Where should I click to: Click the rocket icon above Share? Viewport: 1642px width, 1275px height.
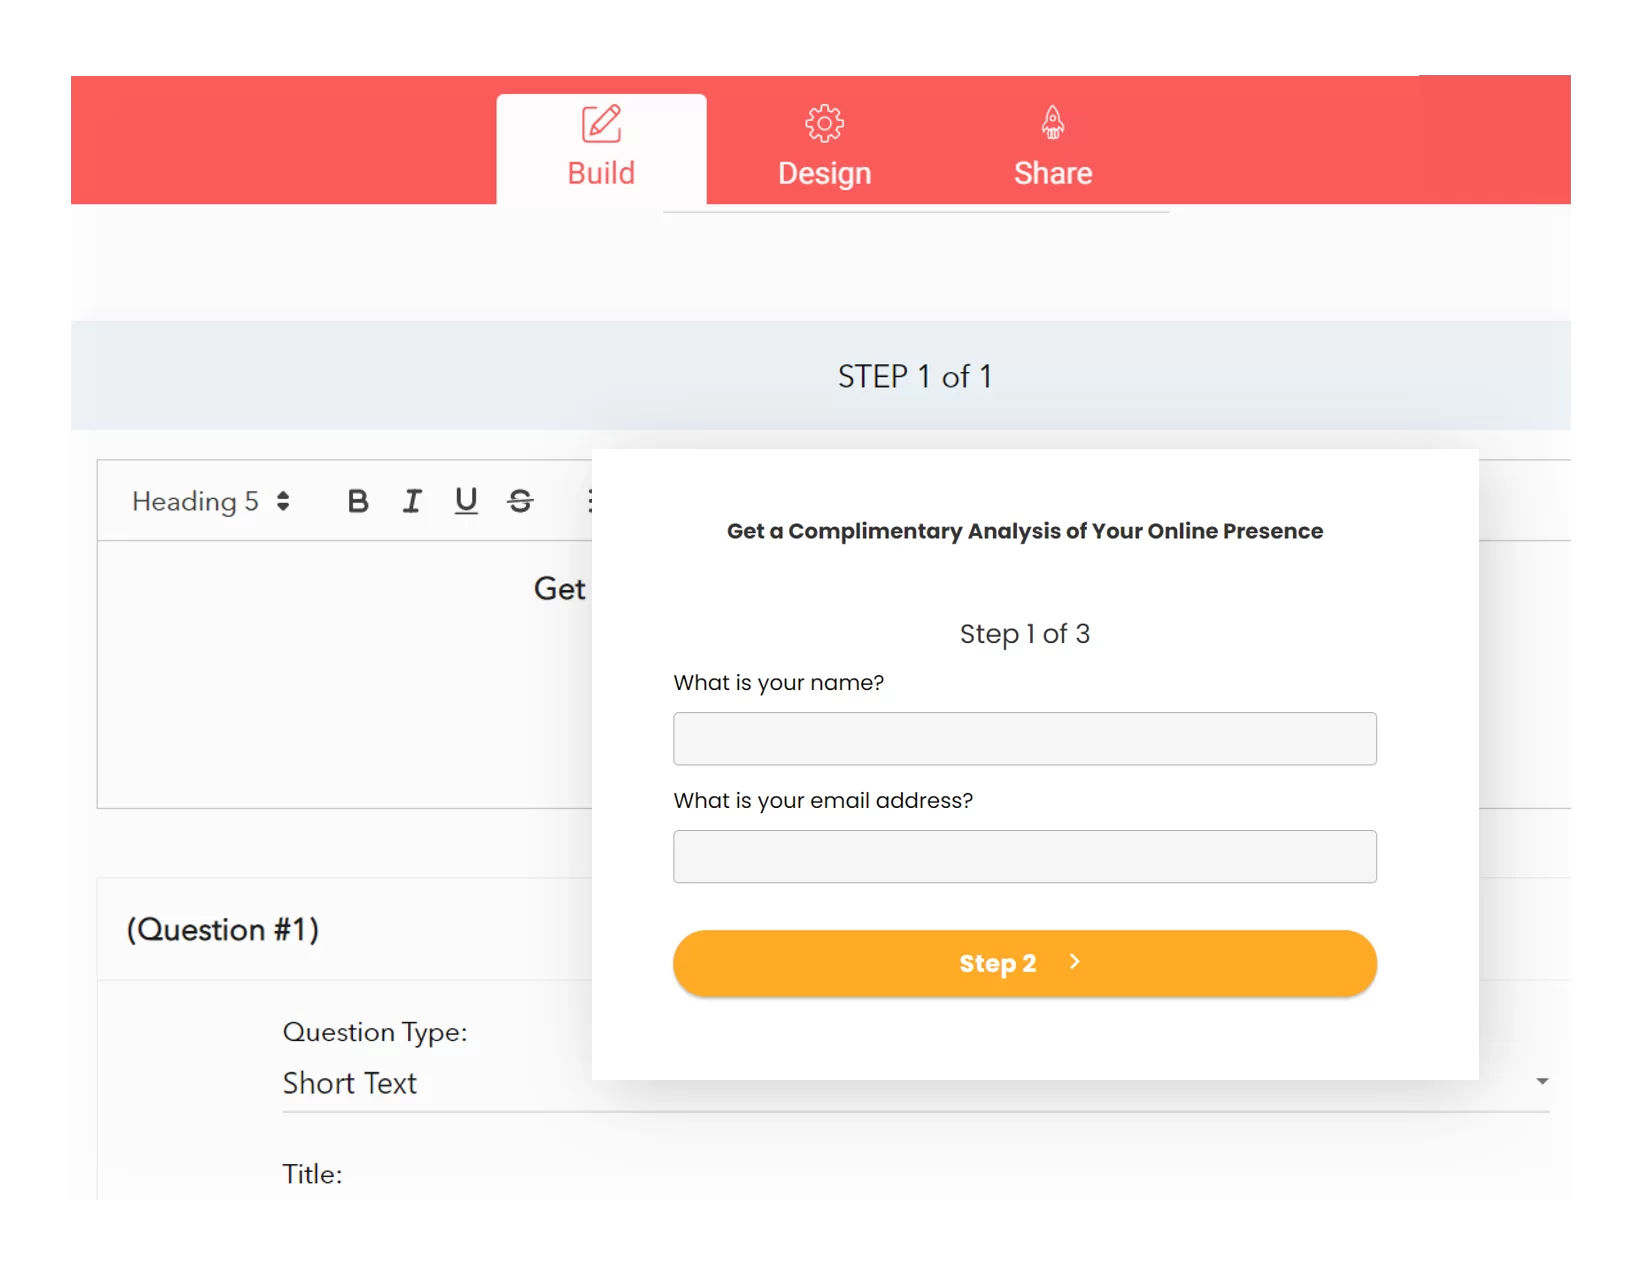[x=1052, y=123]
